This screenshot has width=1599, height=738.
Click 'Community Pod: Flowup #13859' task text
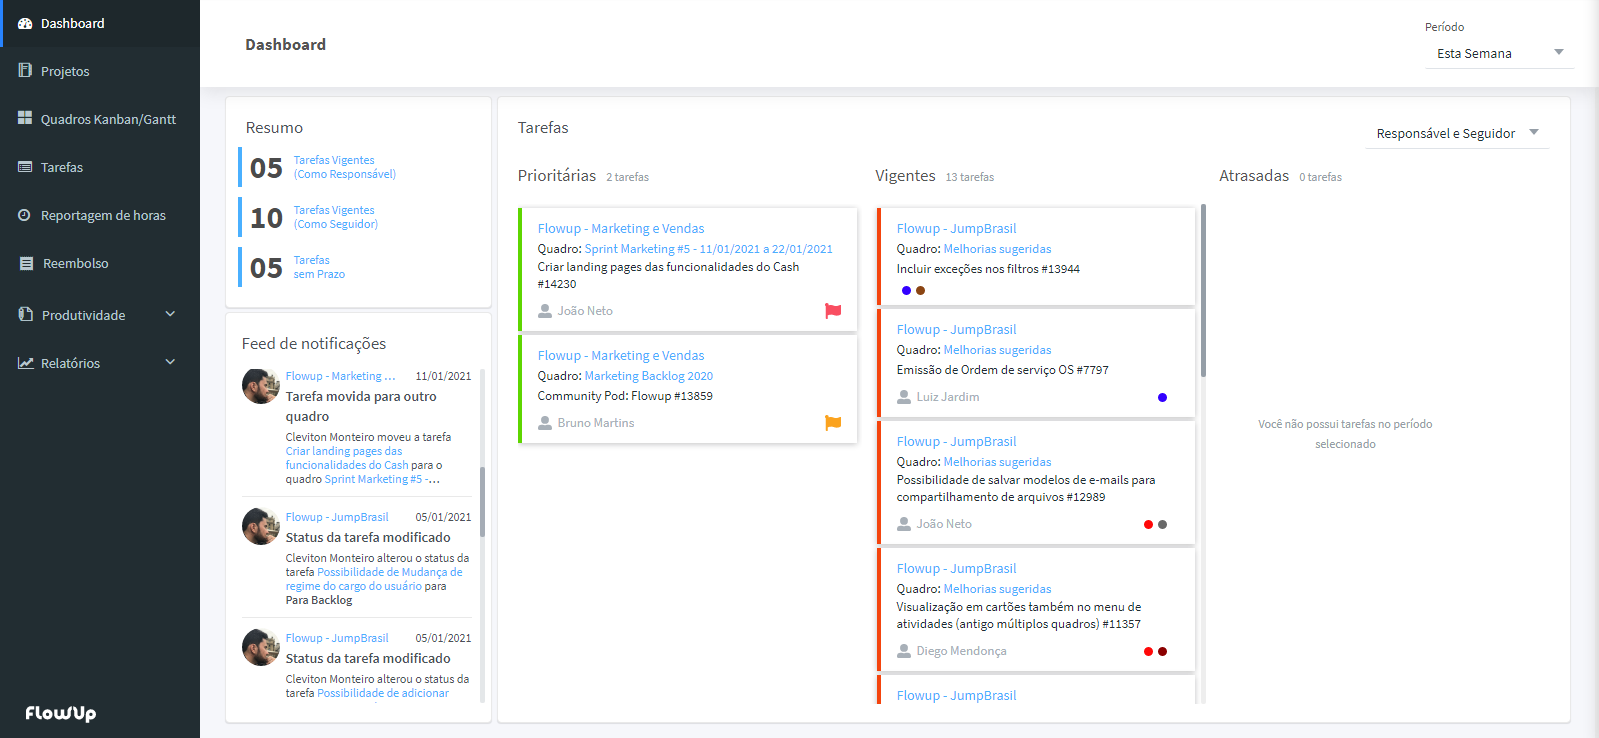(625, 396)
